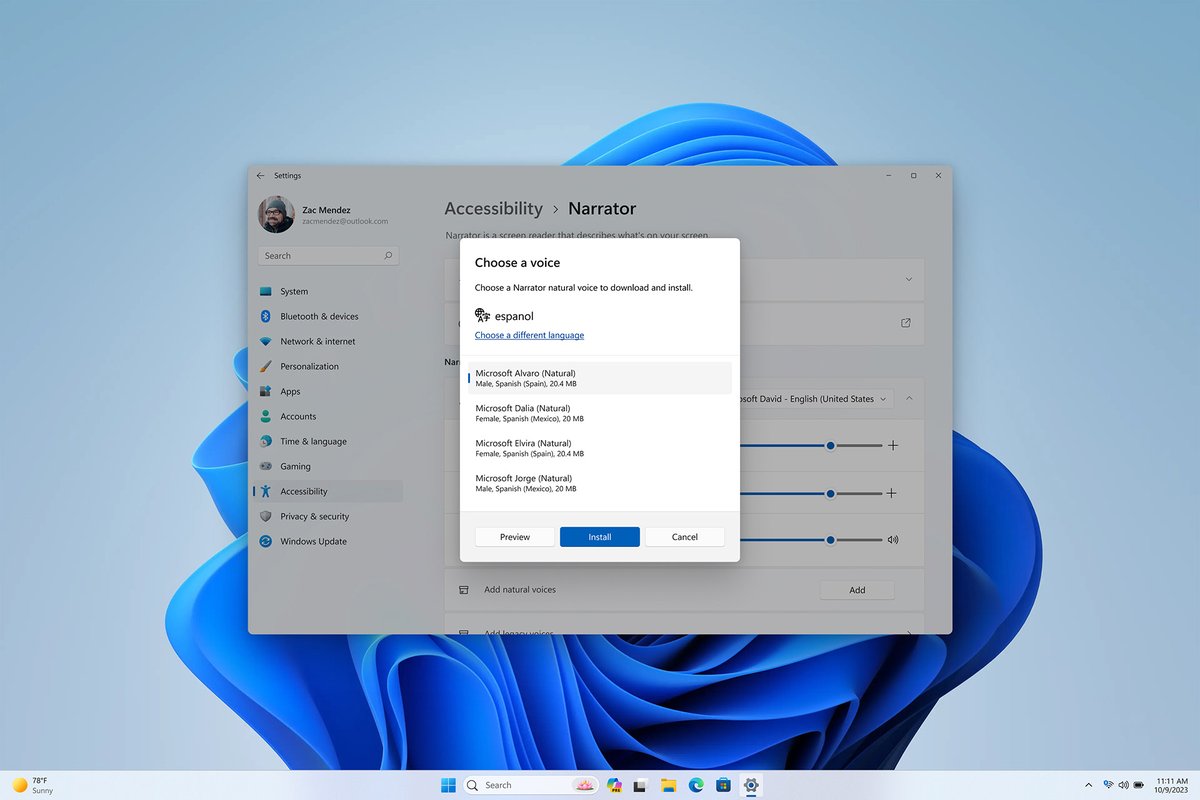The image size is (1200, 800).
Task: Collapse the expanded voice settings chevron
Action: [x=909, y=398]
